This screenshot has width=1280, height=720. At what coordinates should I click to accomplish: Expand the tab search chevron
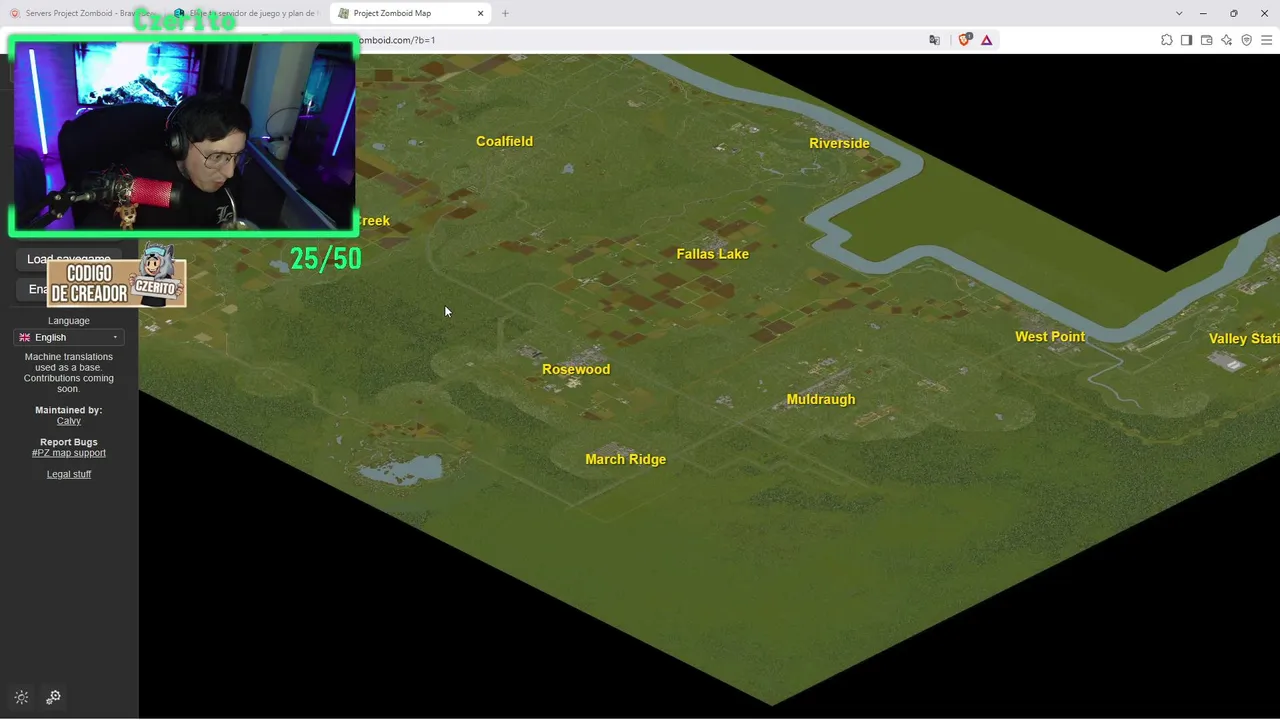tap(1179, 13)
